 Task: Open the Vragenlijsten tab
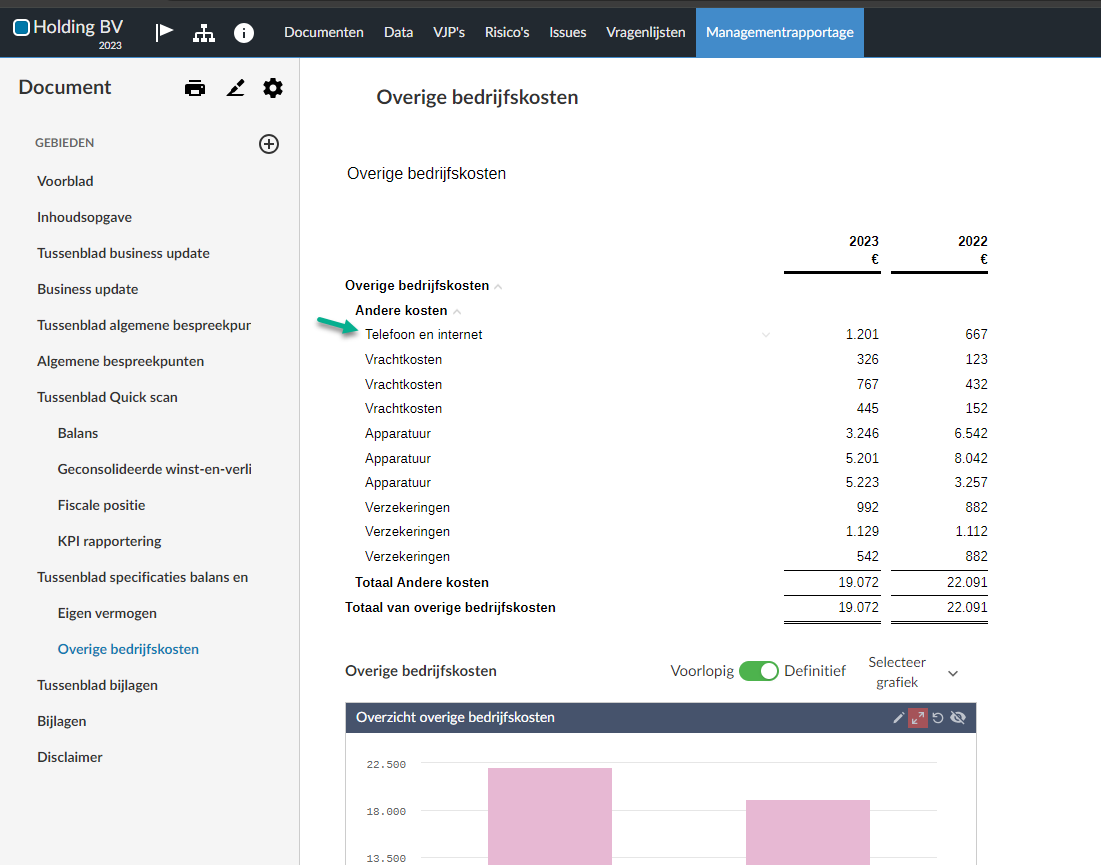click(x=645, y=32)
